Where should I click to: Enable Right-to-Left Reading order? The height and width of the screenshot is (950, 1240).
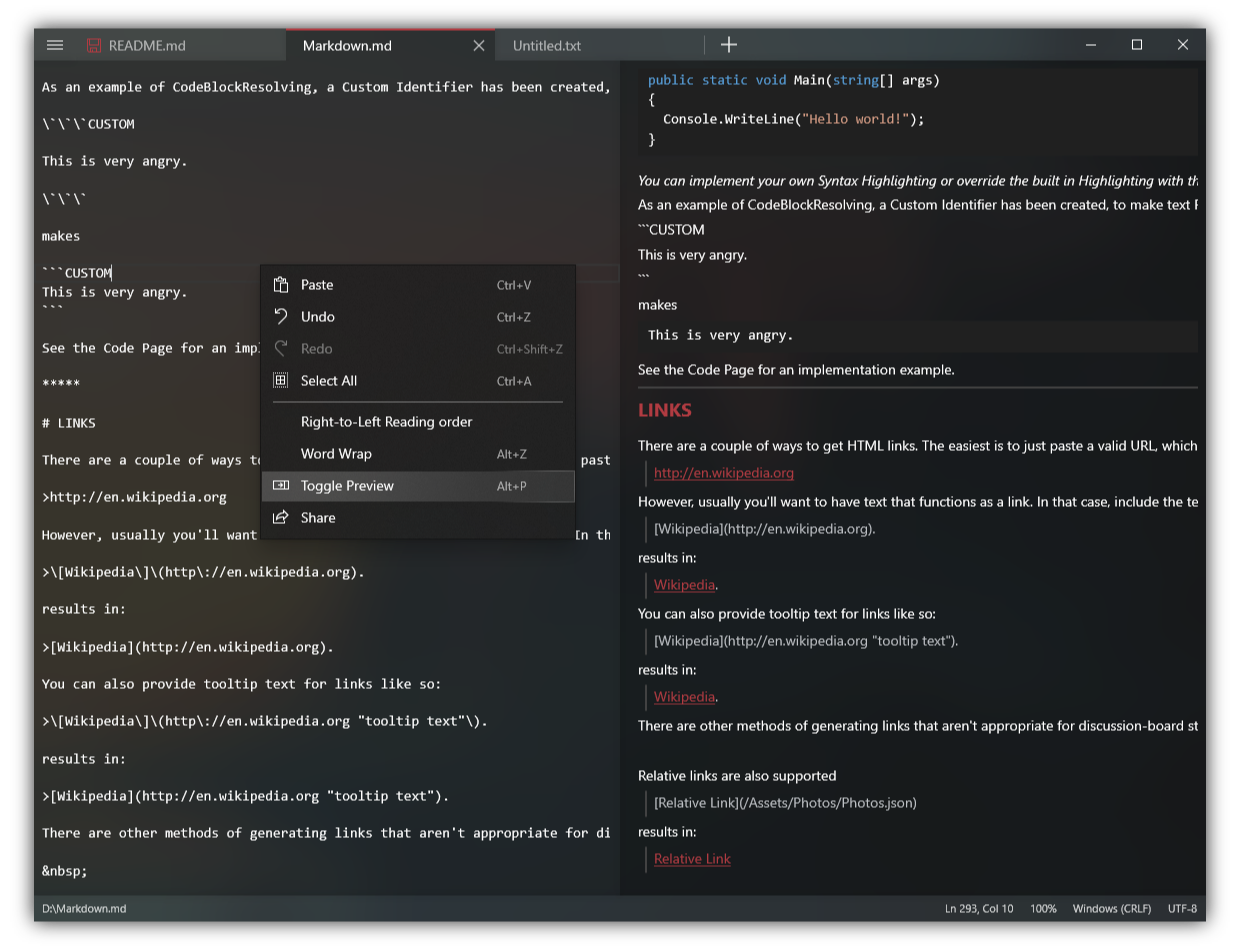point(386,421)
